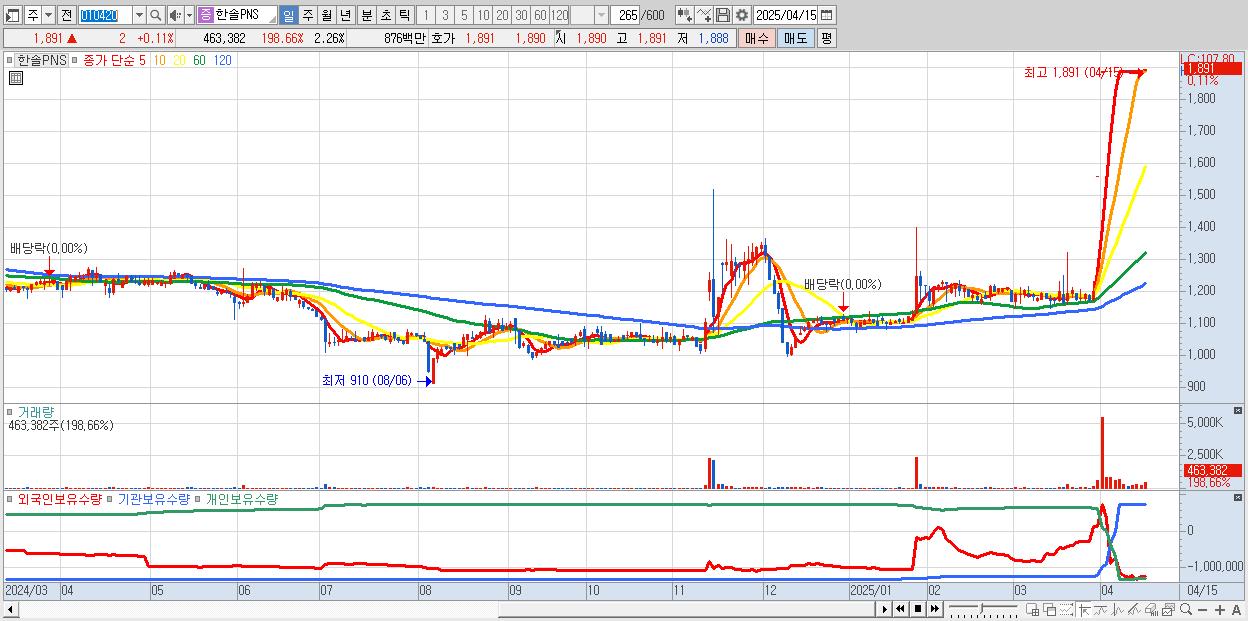This screenshot has width=1248, height=621.
Task: Zoom in chart with plus icon
Action: point(1220,609)
